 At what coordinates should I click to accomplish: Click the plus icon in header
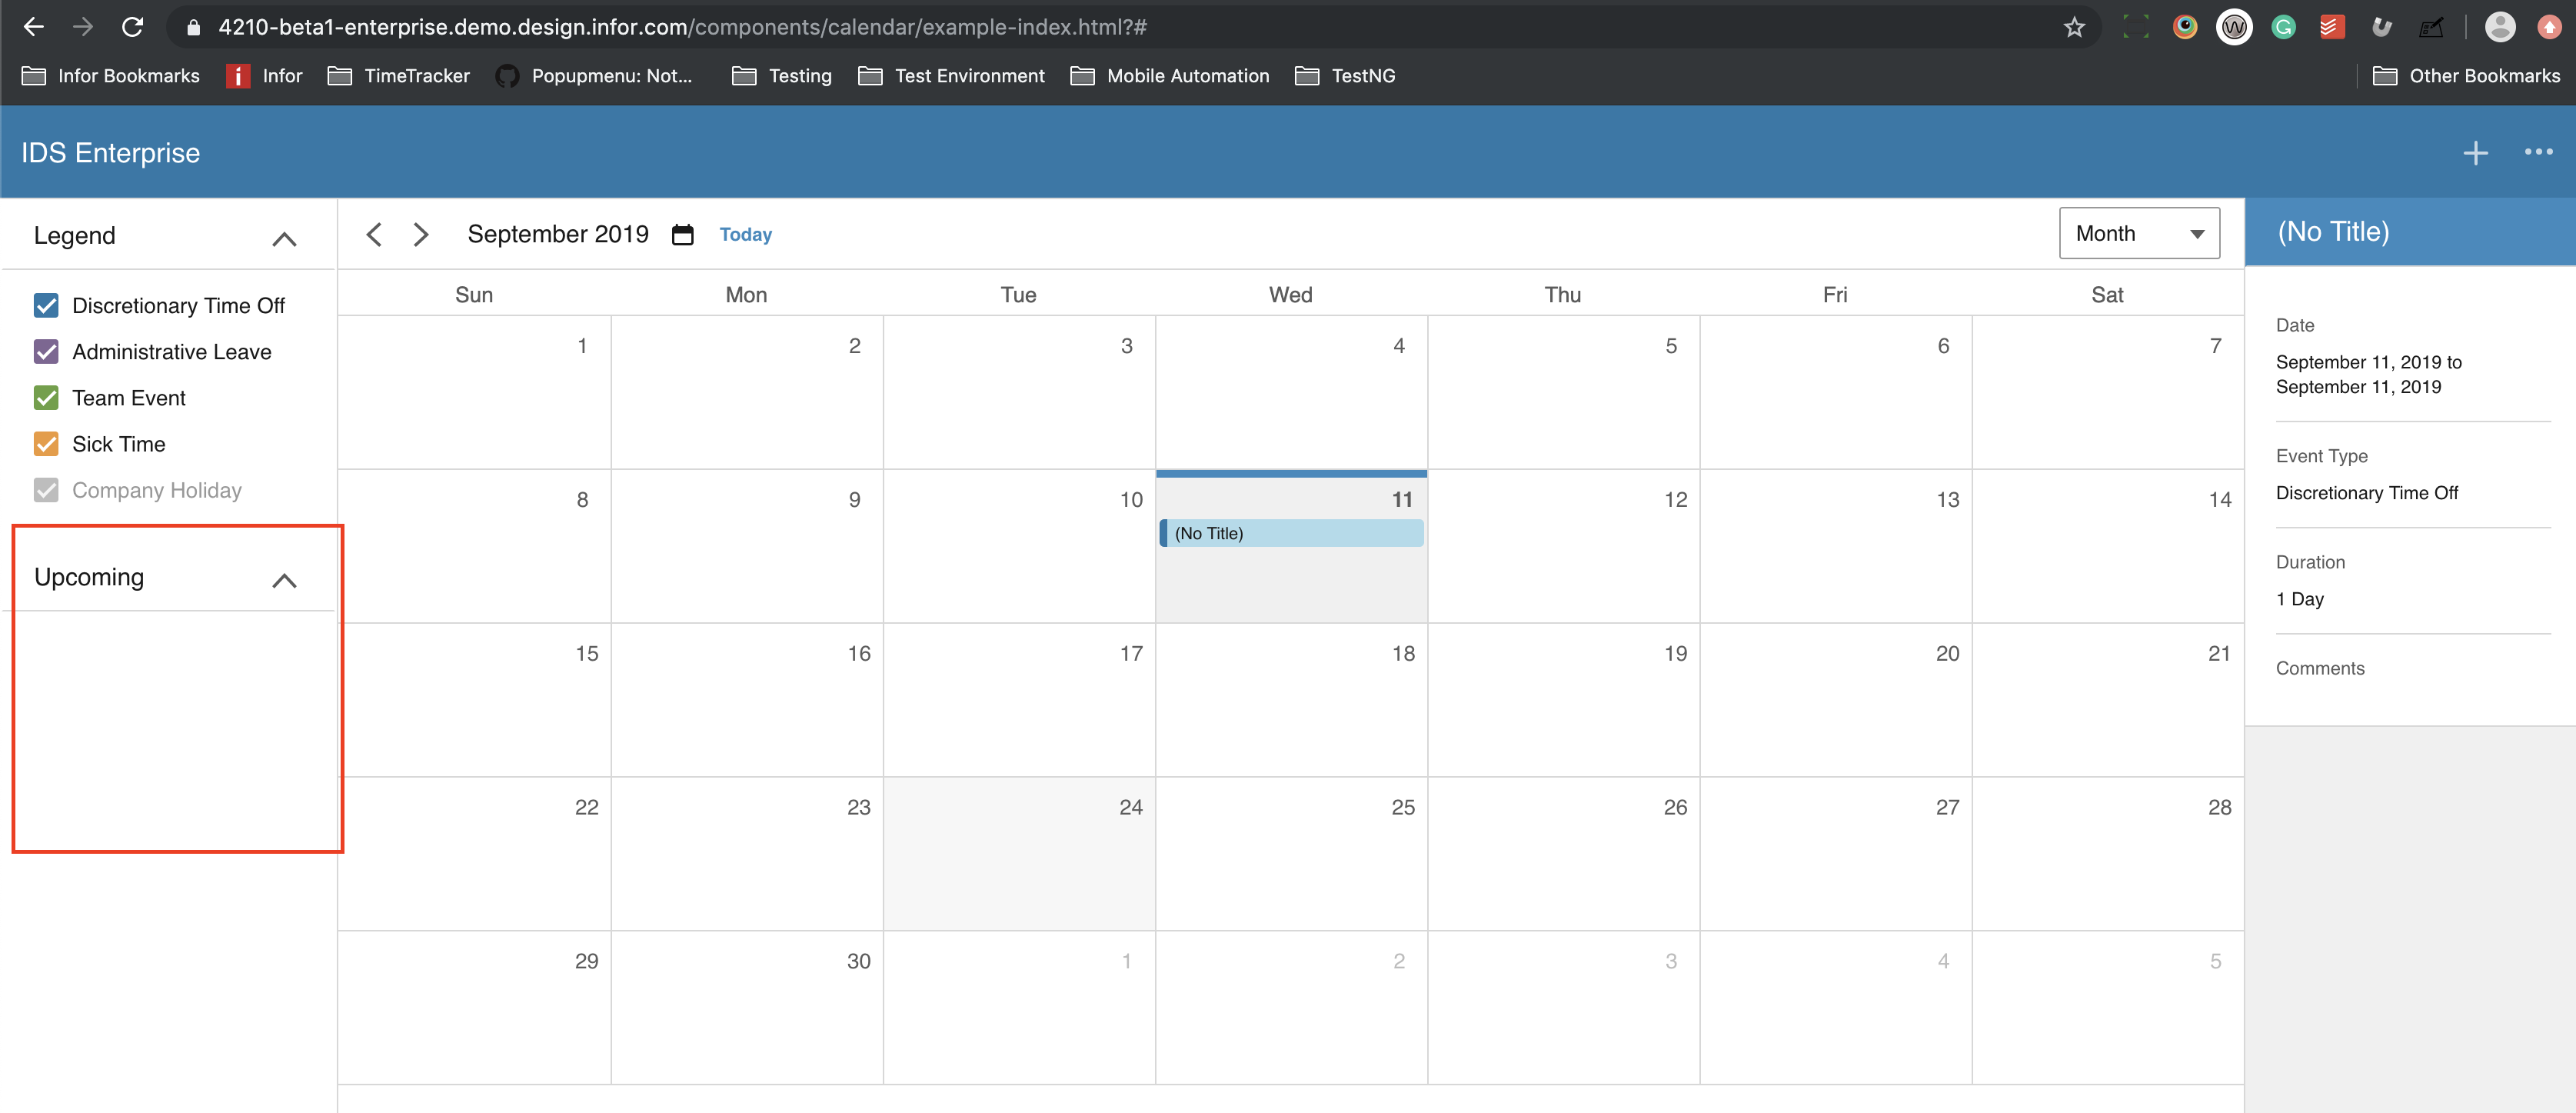2475,153
